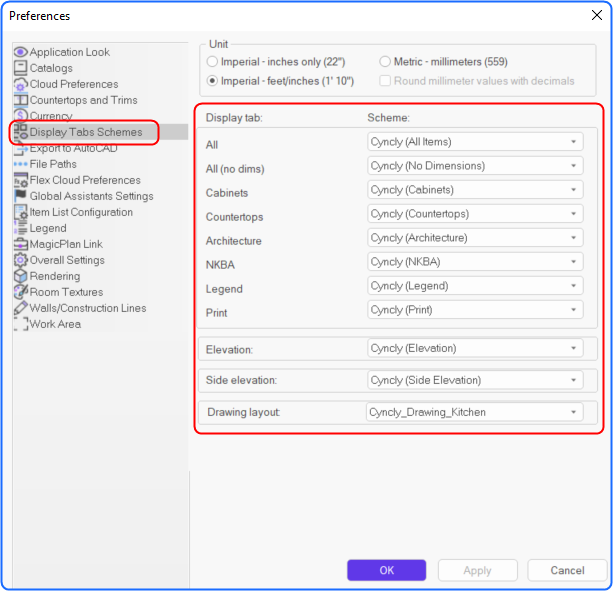
Task: Open Walls/Construction Lines preferences
Action: [x=88, y=308]
